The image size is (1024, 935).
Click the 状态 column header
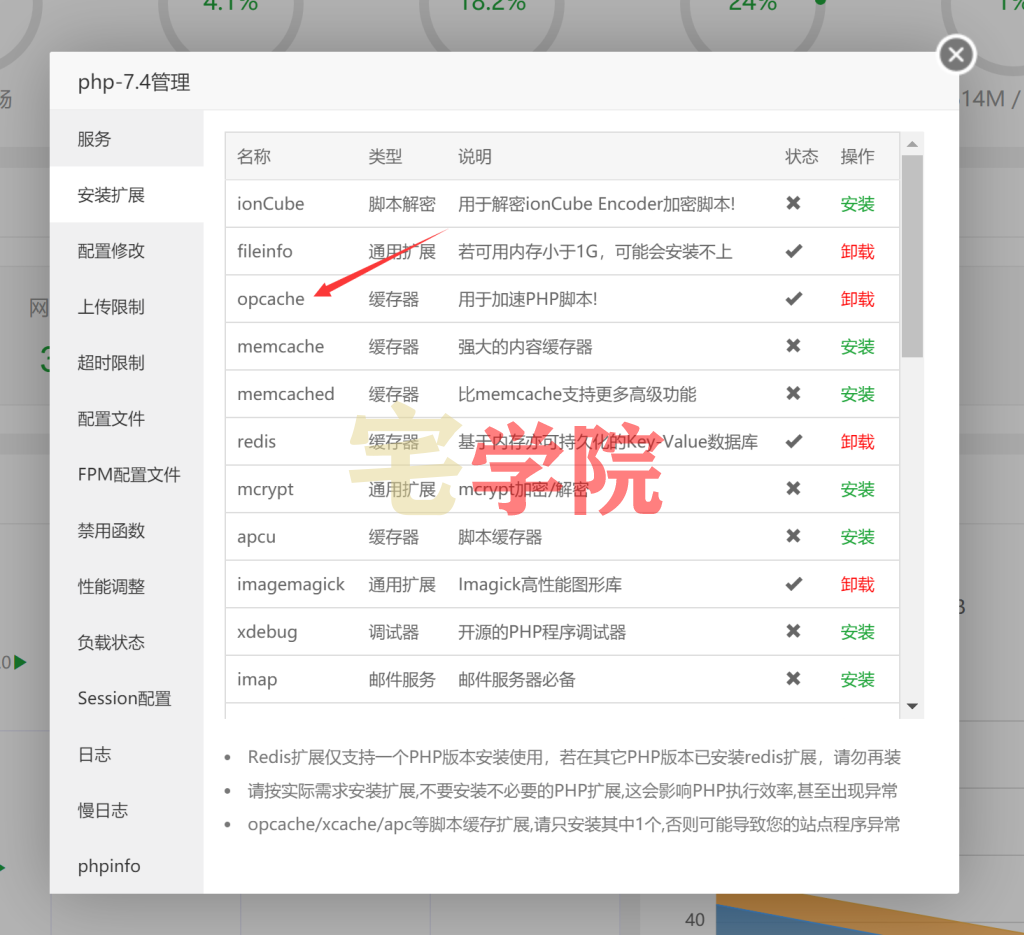pyautogui.click(x=801, y=157)
